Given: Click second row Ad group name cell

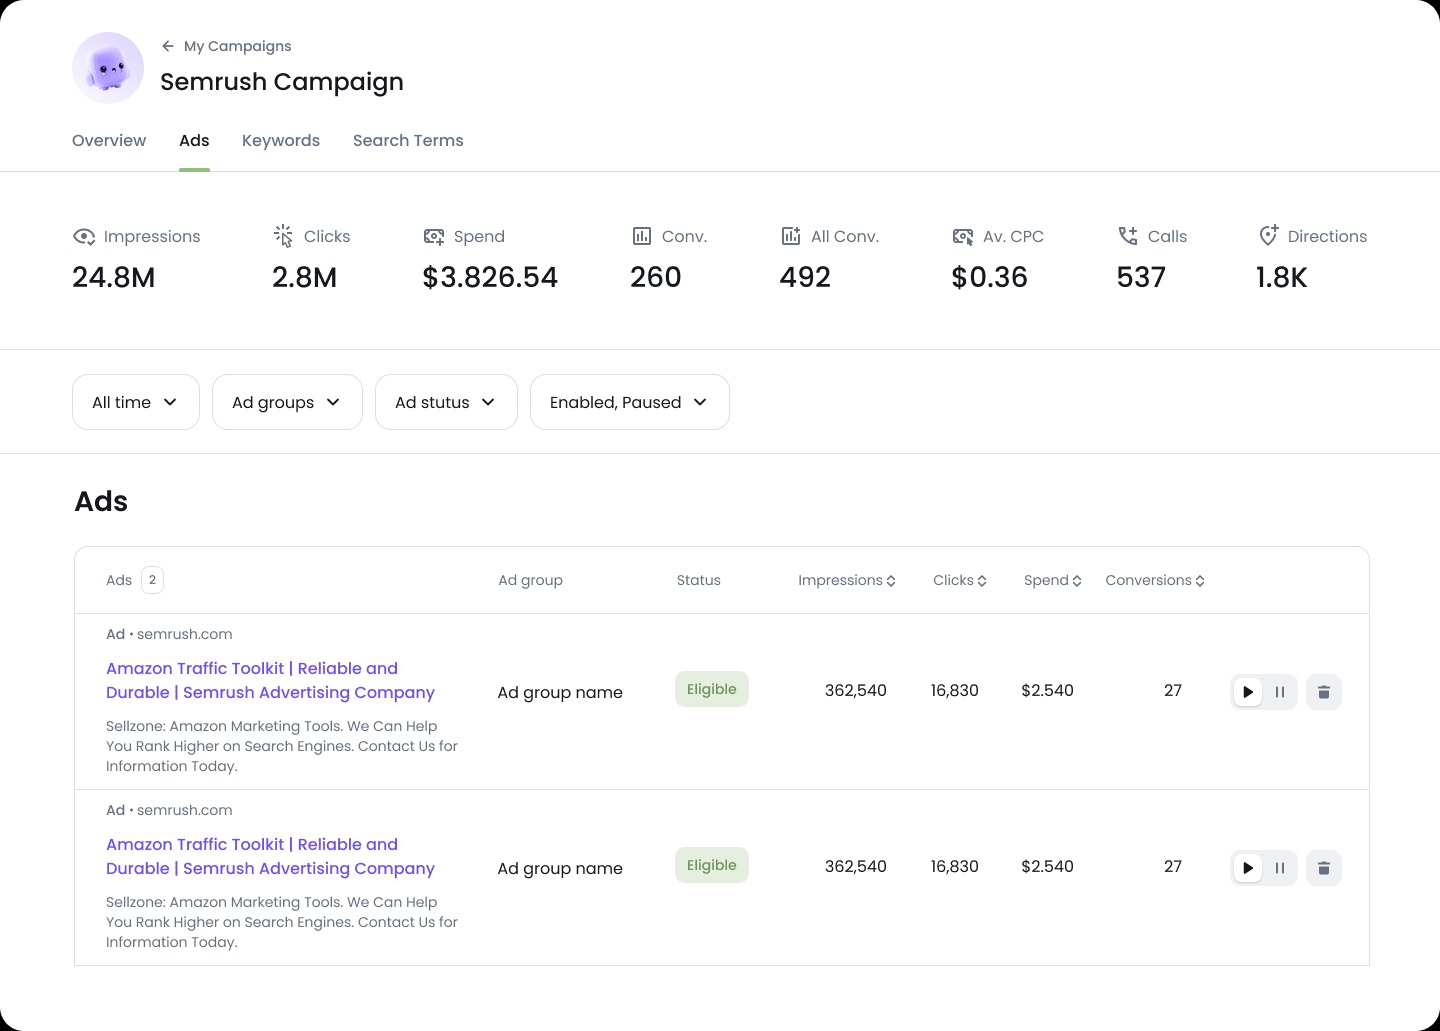Looking at the screenshot, I should pyautogui.click(x=560, y=868).
